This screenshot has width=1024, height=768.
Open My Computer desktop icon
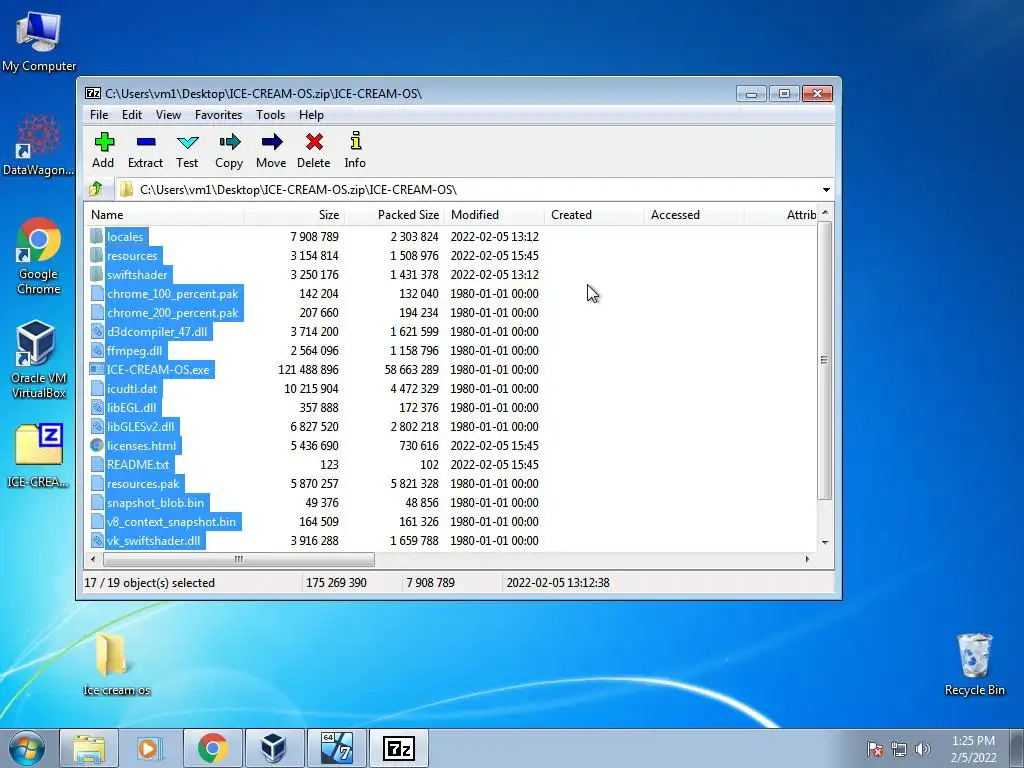click(x=39, y=41)
